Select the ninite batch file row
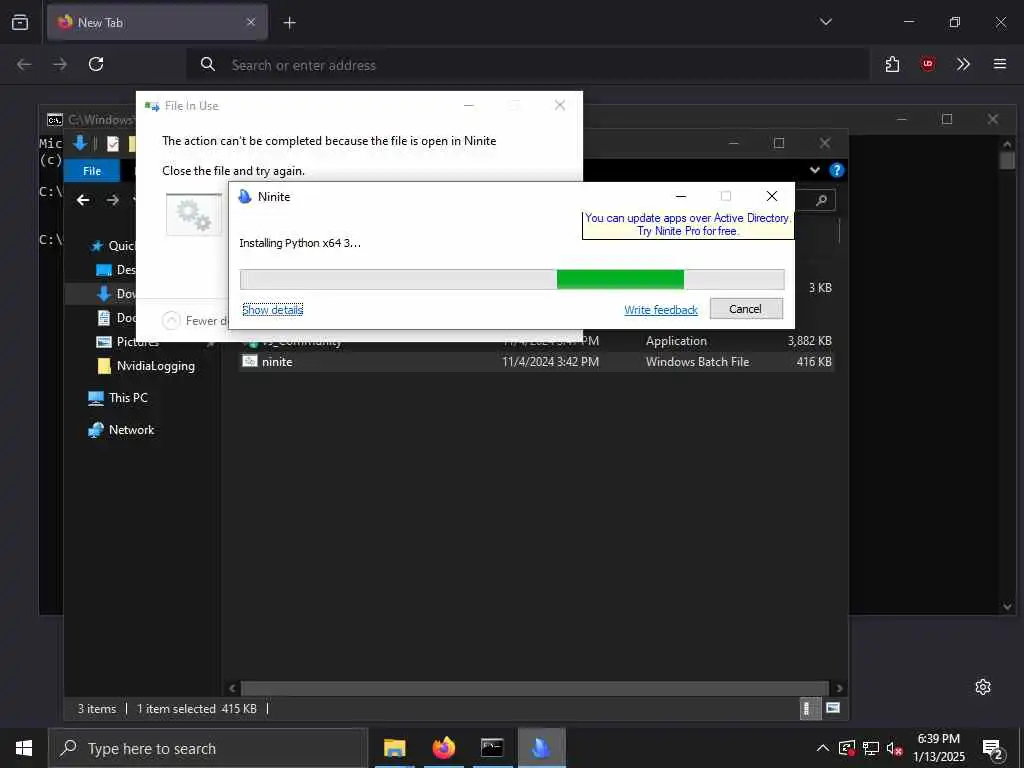 [x=537, y=362]
